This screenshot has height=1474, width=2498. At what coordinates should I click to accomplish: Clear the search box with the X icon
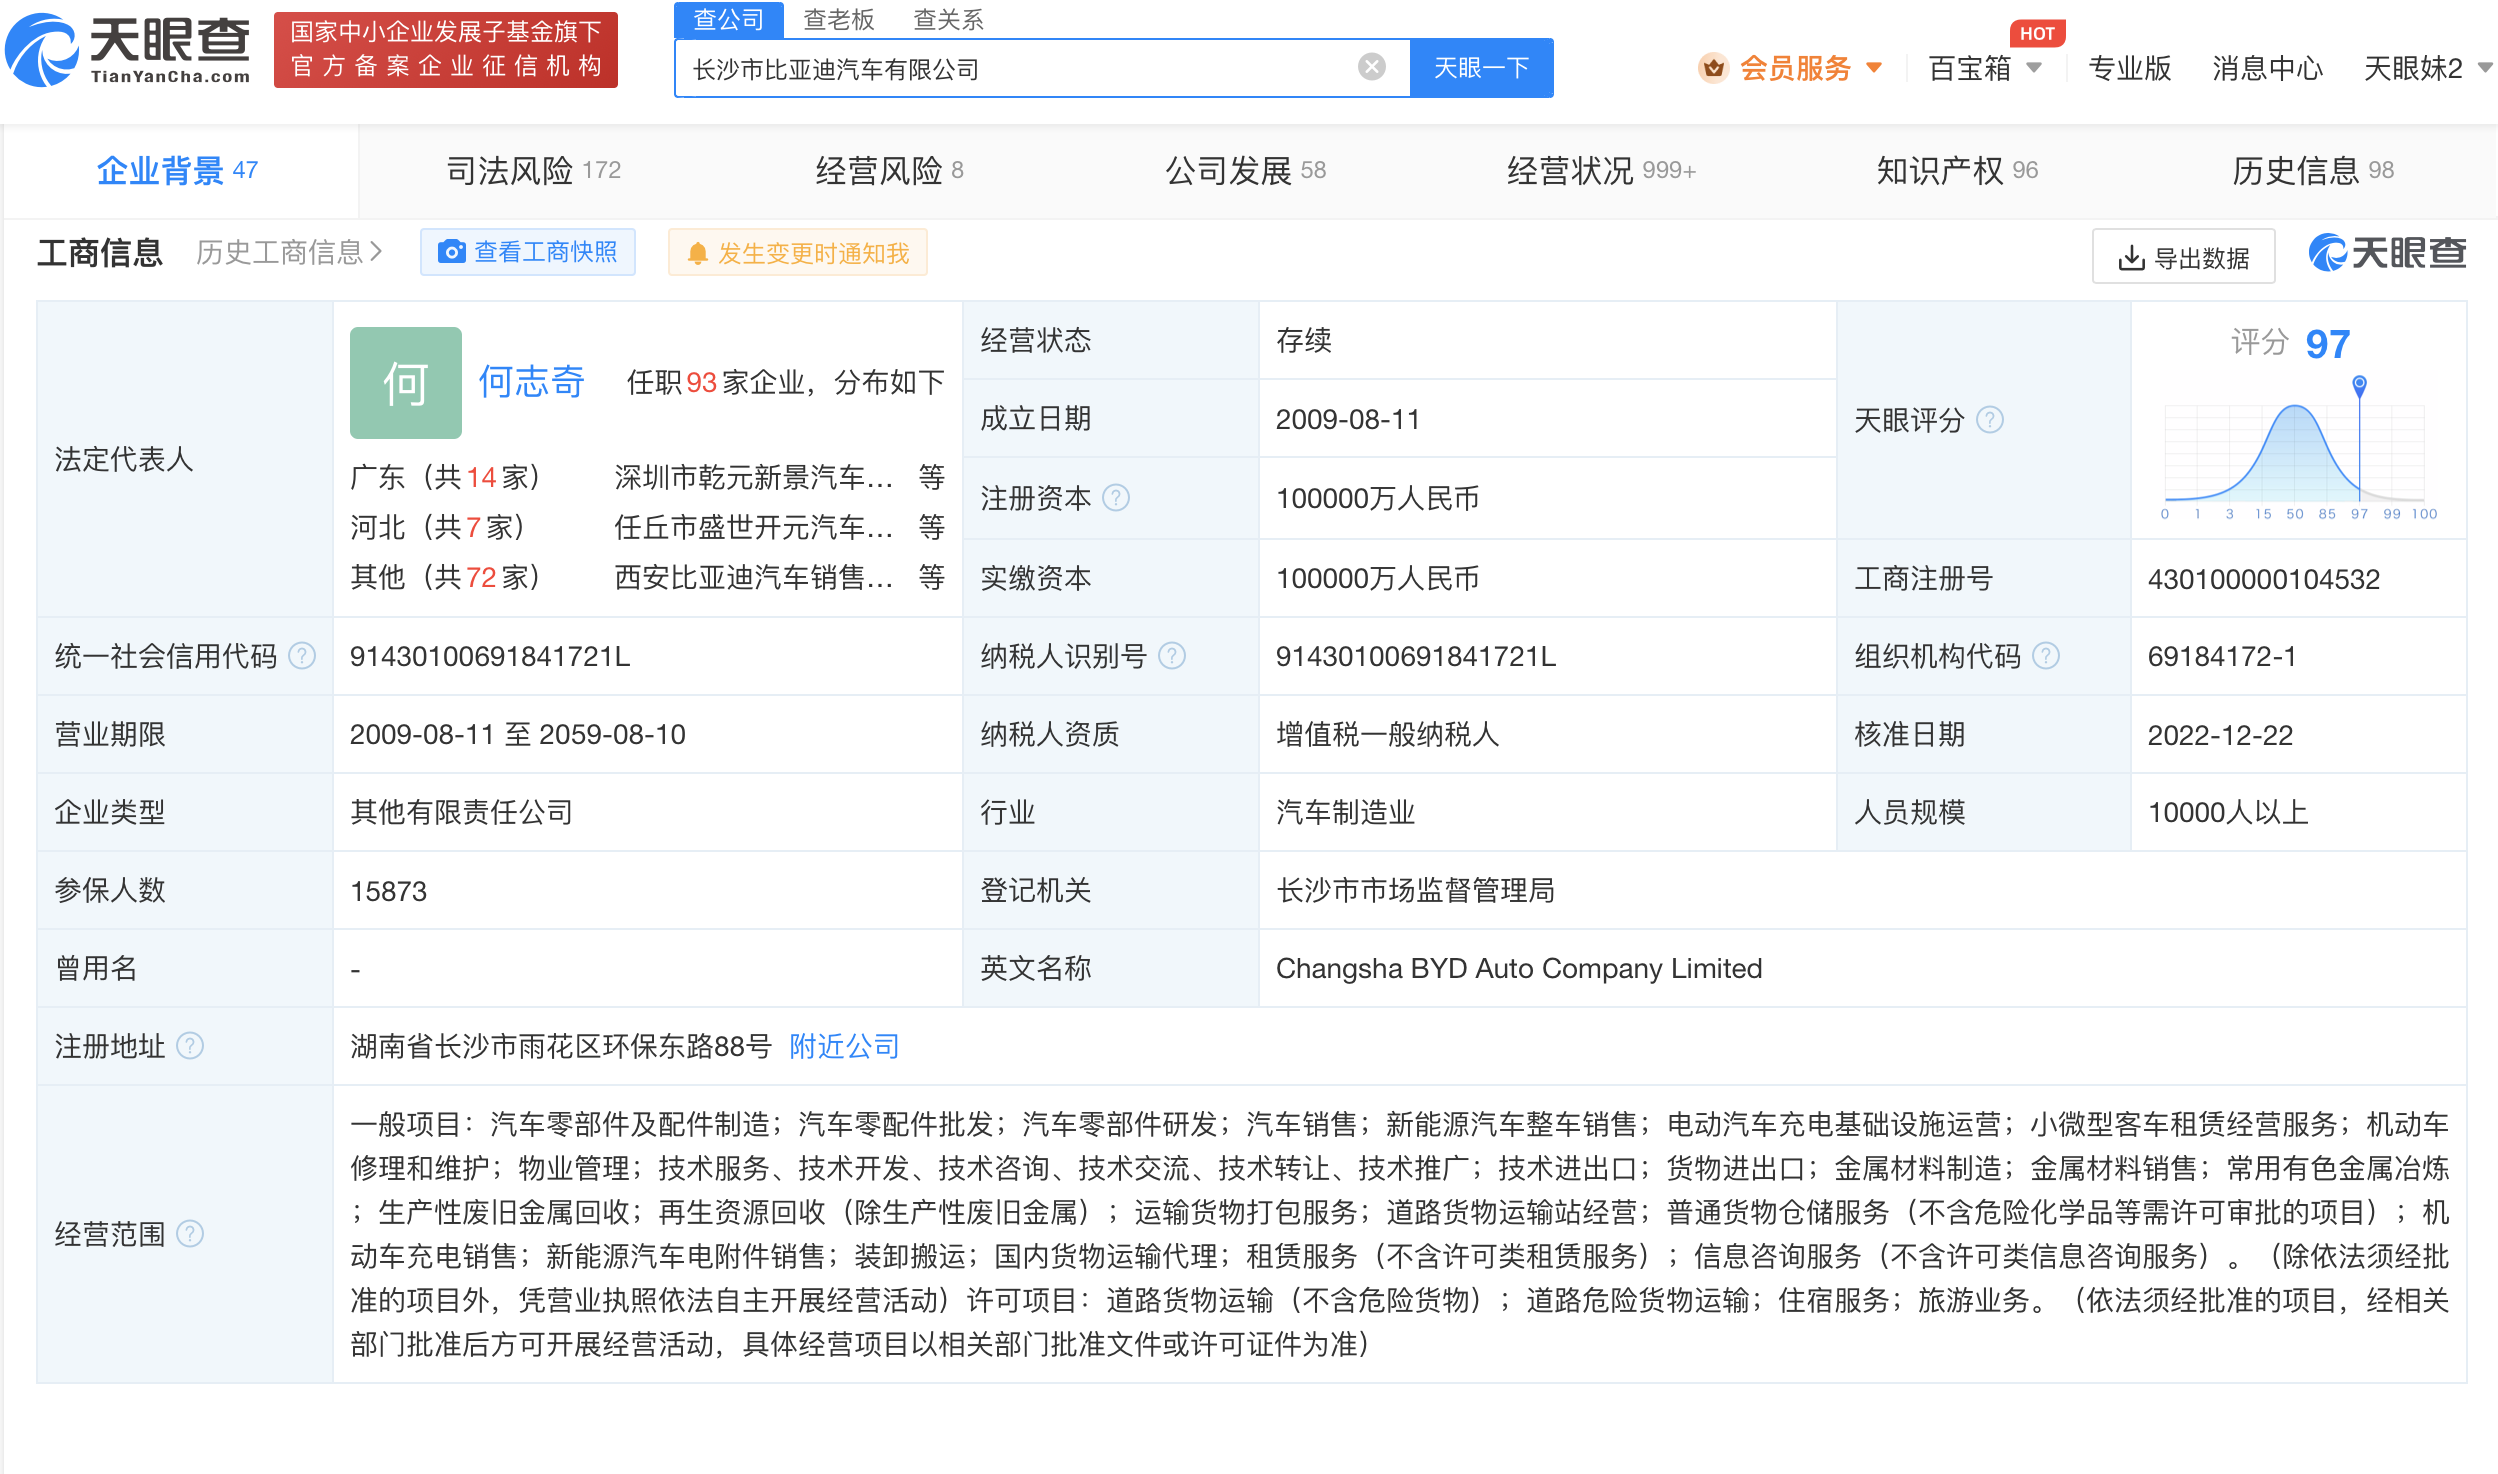(x=1371, y=67)
